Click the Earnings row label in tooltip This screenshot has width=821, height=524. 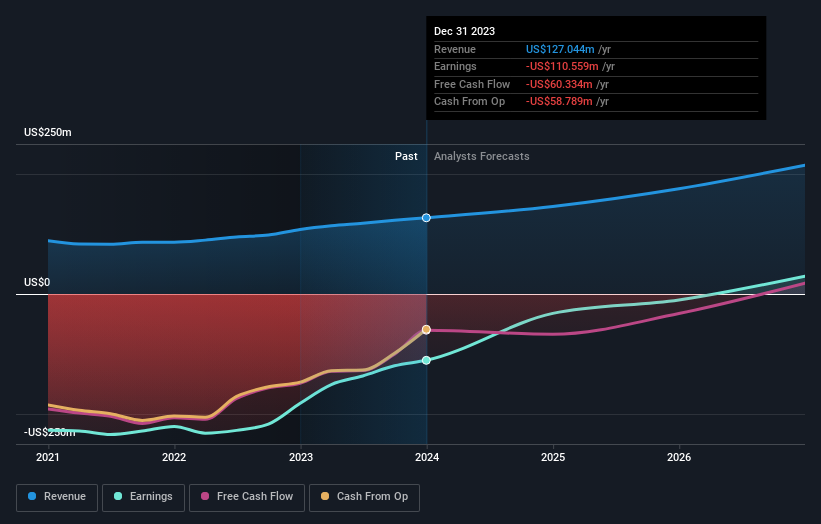pos(455,66)
